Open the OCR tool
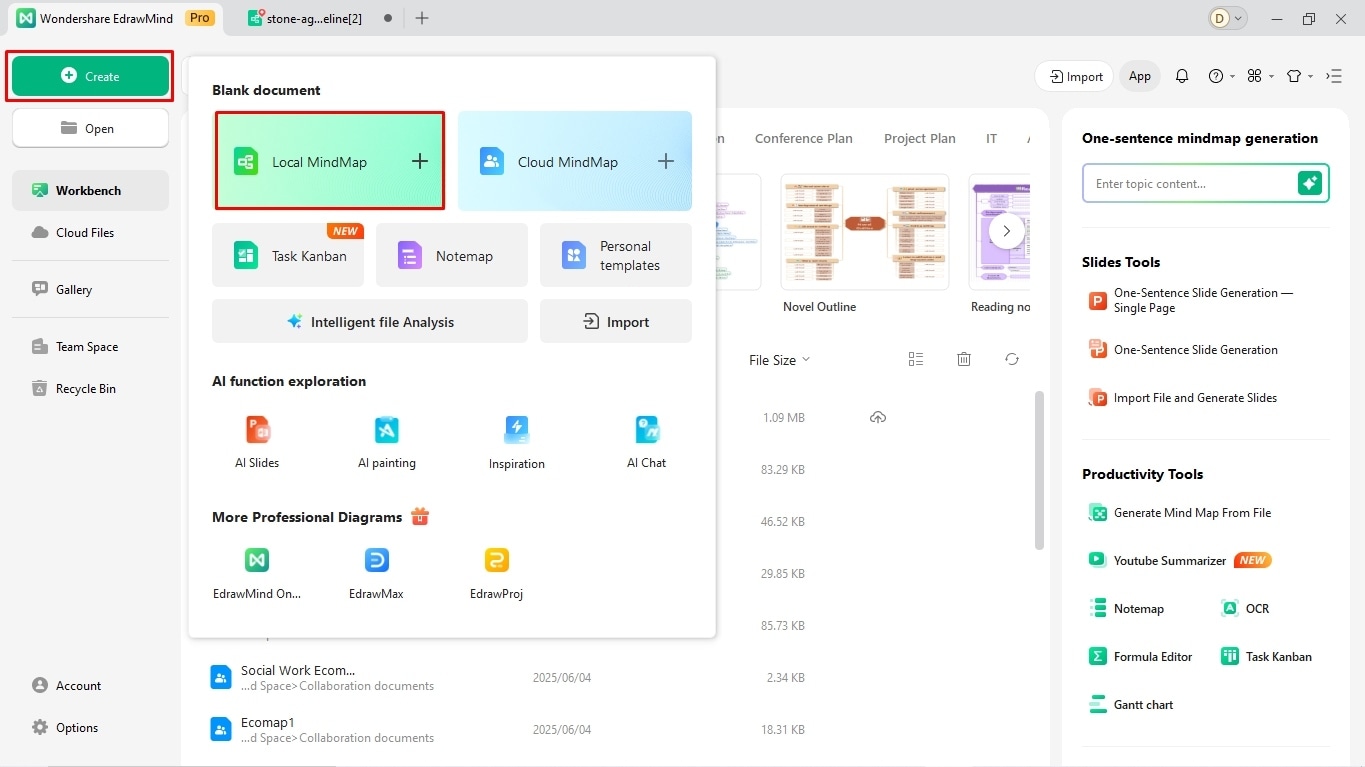Image resolution: width=1365 pixels, height=767 pixels. 1245,608
